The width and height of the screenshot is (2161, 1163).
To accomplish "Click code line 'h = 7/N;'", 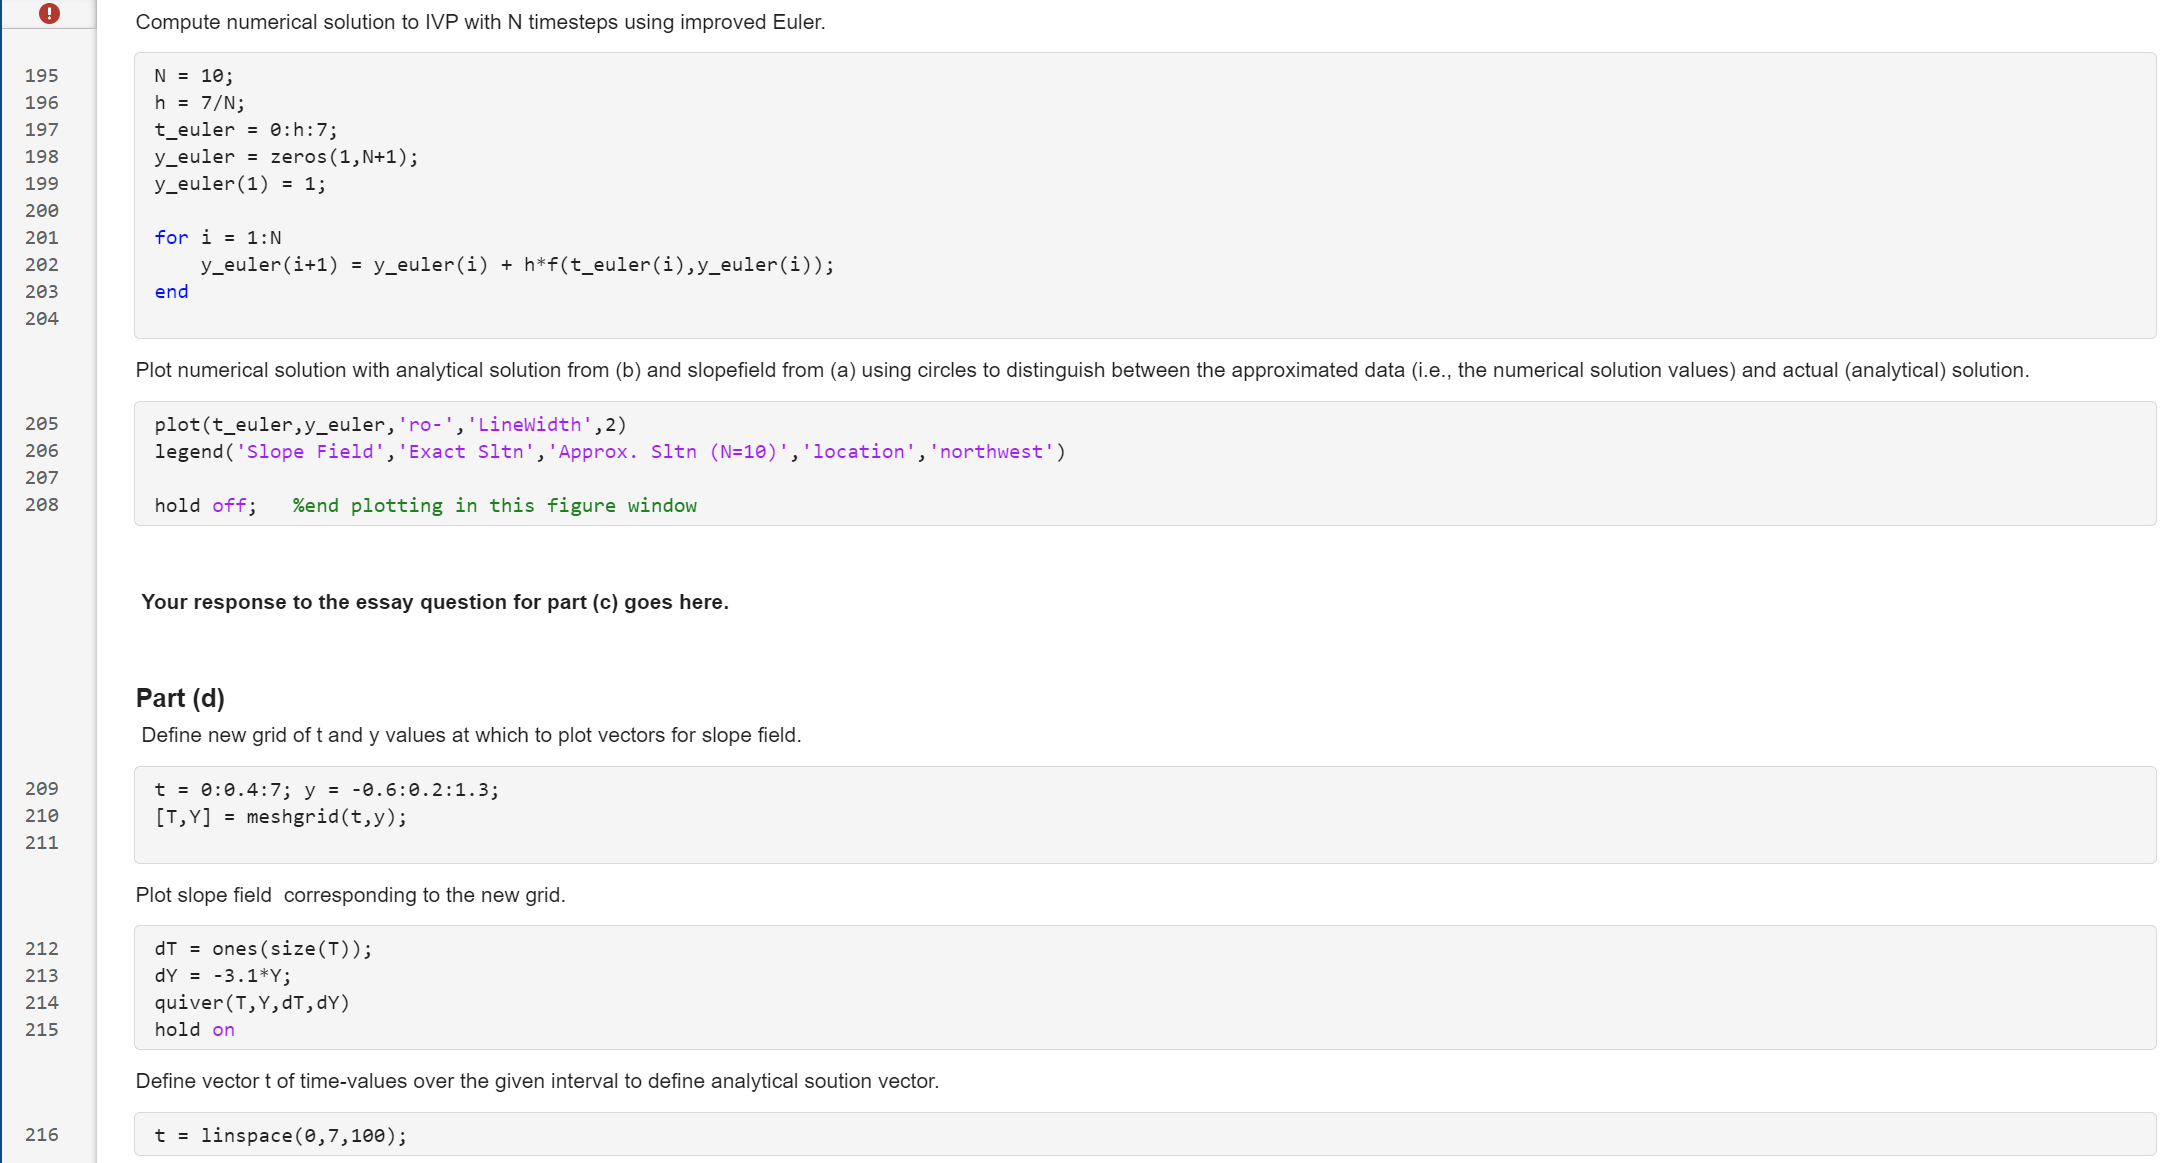I will tap(199, 103).
